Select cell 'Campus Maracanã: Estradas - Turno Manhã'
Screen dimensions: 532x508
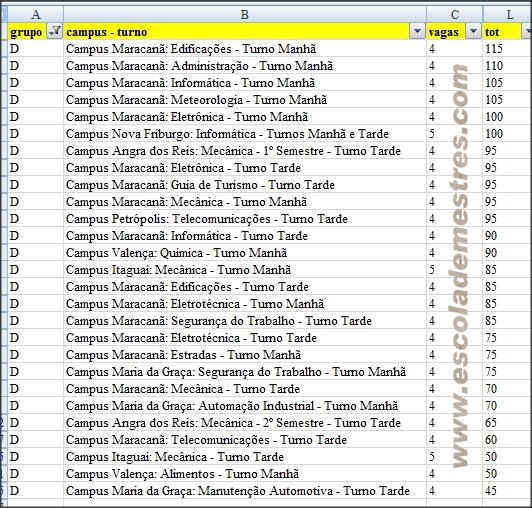(x=245, y=355)
